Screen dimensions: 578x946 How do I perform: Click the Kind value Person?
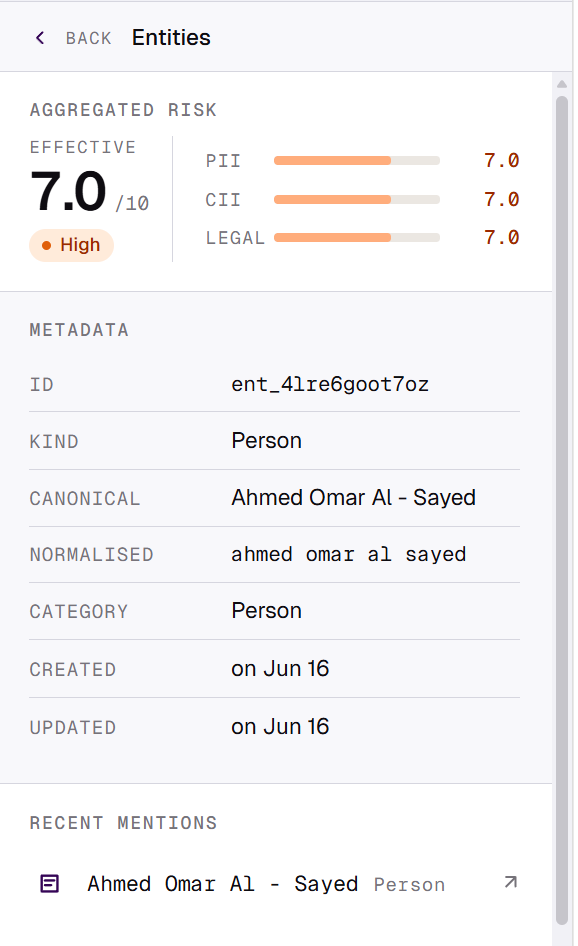pyautogui.click(x=267, y=440)
